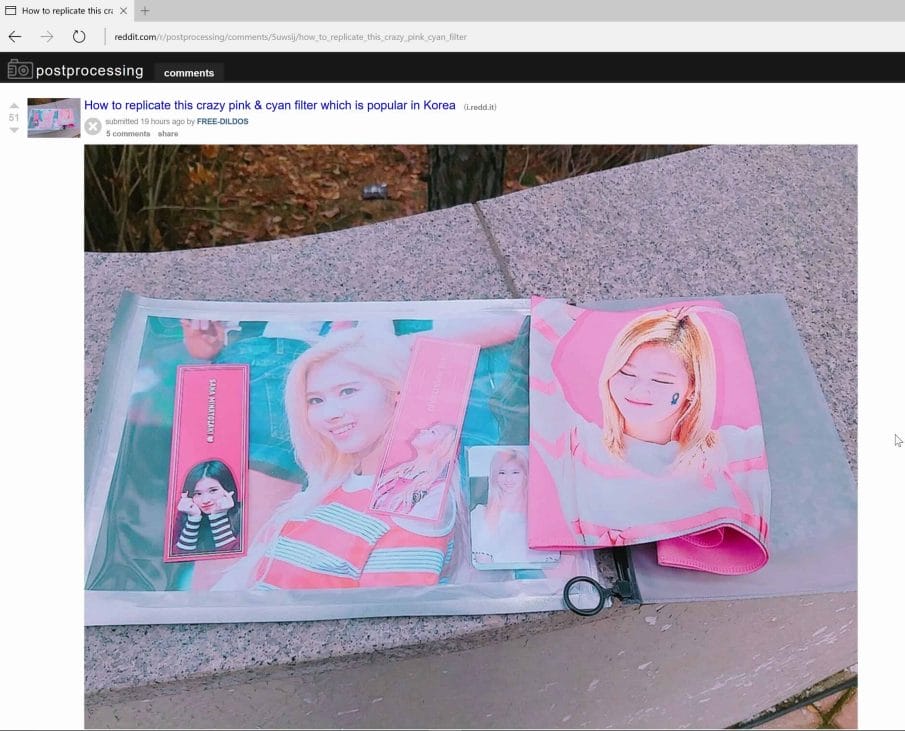This screenshot has width=905, height=731.
Task: Click the browser back arrow
Action: (x=15, y=37)
